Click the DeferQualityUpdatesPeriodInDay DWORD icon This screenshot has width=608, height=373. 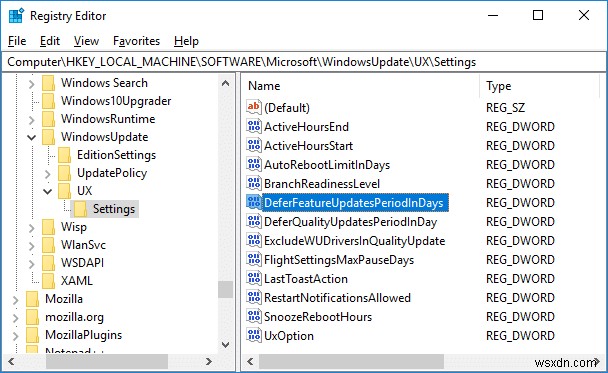254,221
